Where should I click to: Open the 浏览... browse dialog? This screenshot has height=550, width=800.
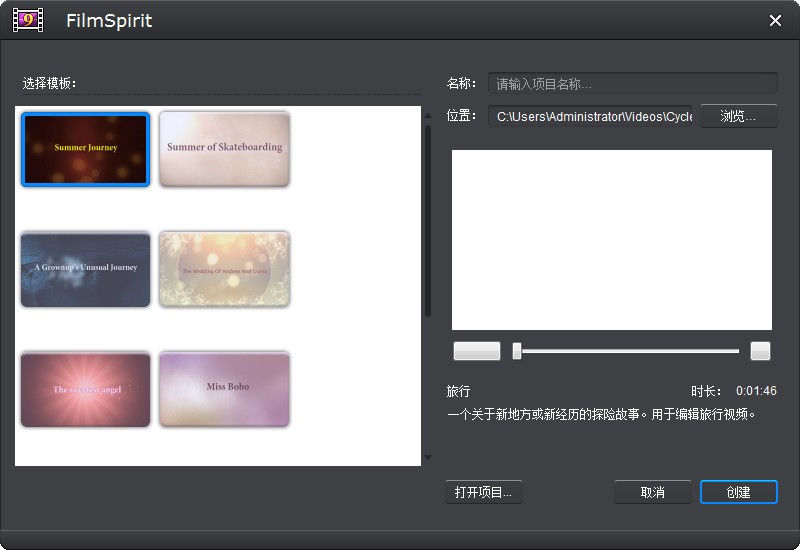(739, 116)
